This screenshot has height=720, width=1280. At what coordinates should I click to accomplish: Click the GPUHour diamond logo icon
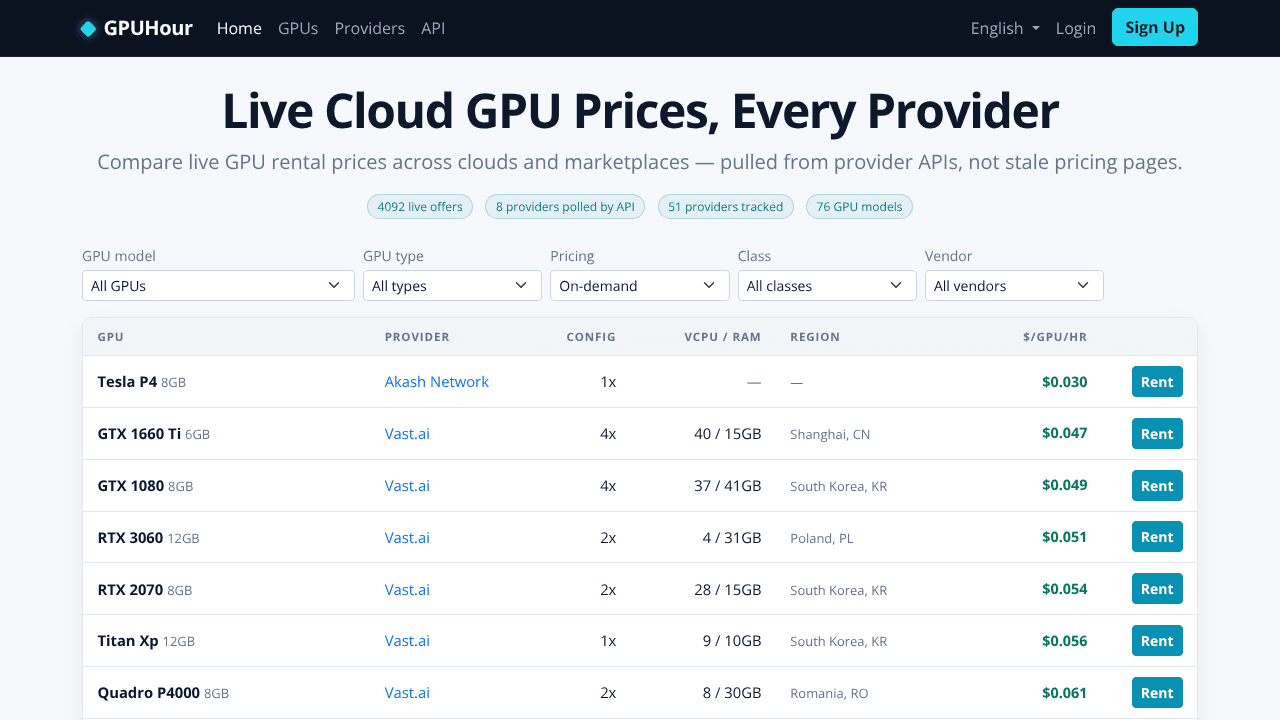[x=88, y=28]
